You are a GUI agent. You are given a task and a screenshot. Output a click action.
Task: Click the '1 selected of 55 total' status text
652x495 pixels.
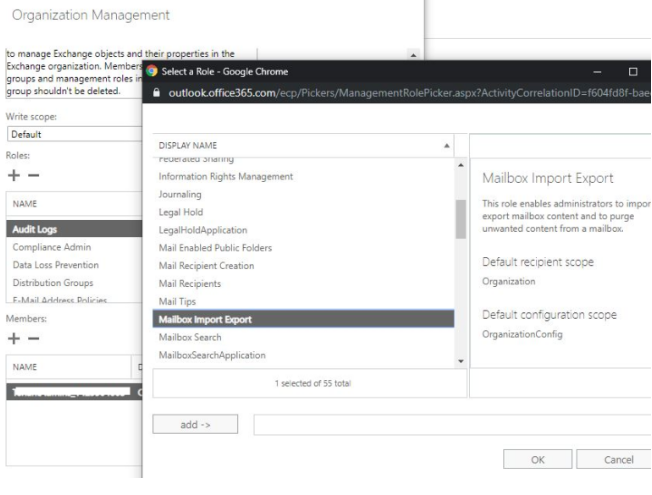(313, 383)
